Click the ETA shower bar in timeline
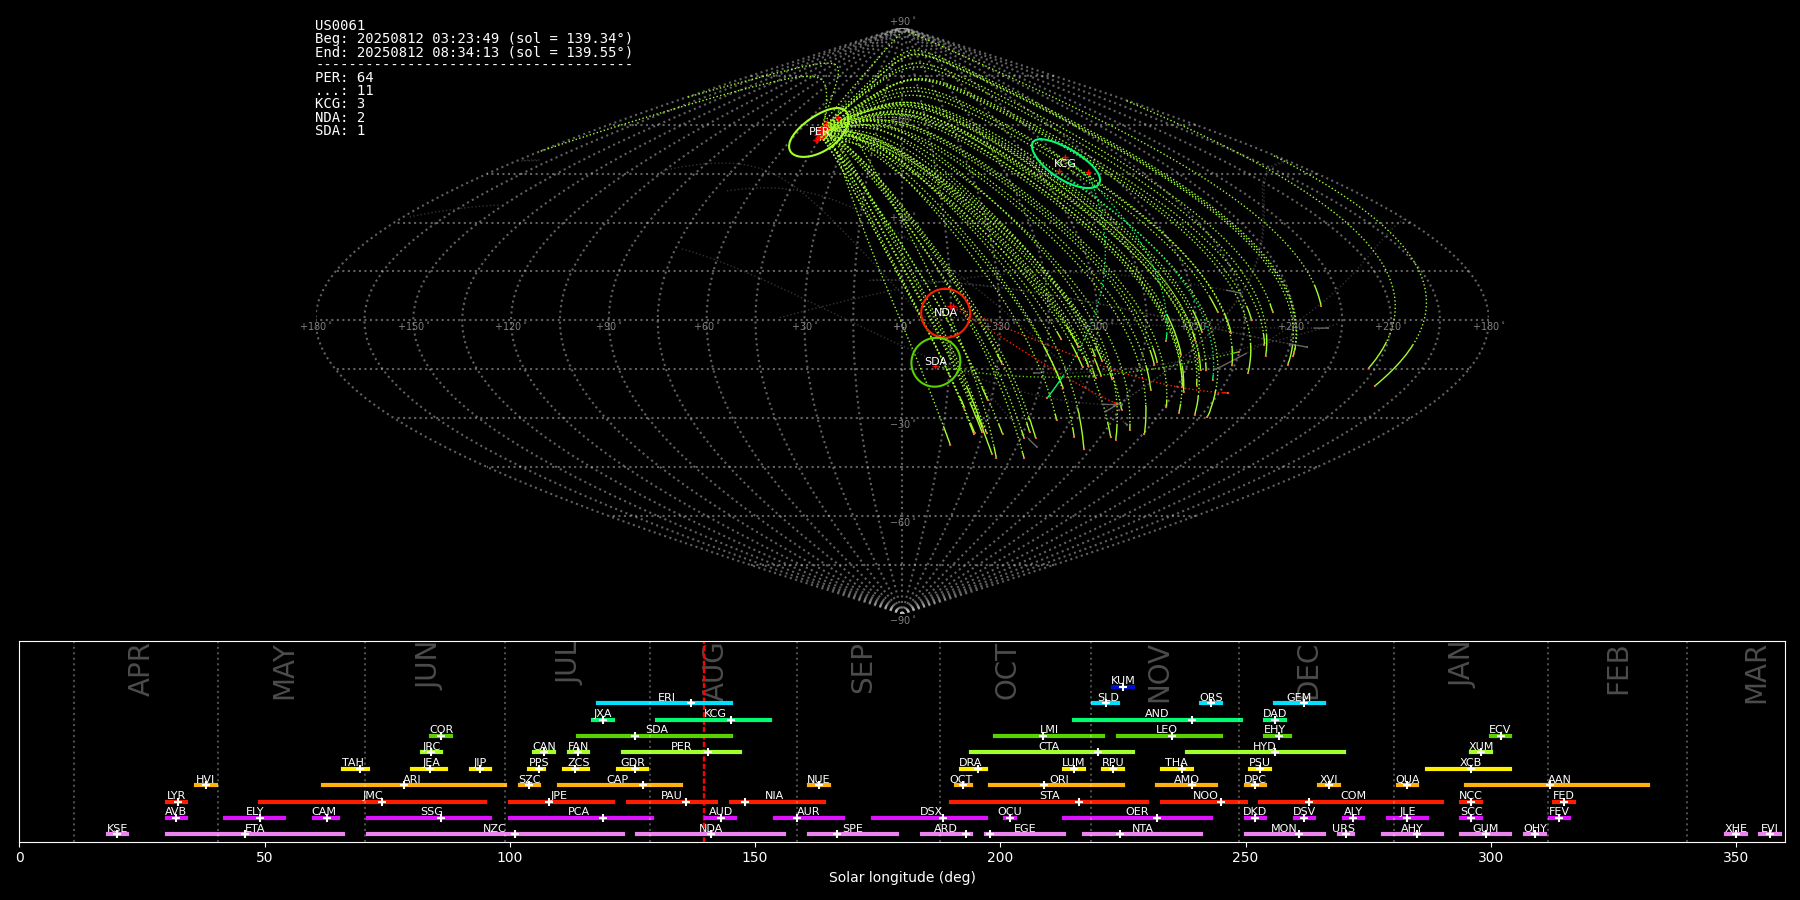 [x=255, y=834]
